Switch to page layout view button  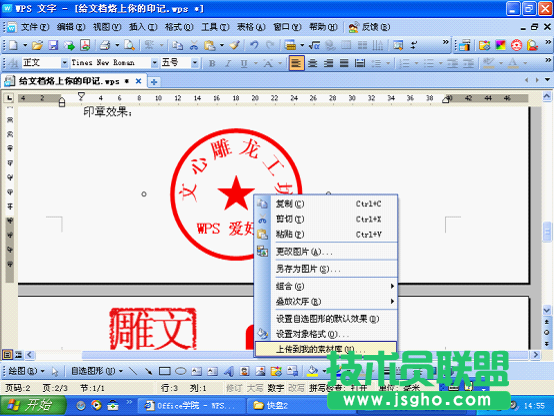click(x=7, y=354)
